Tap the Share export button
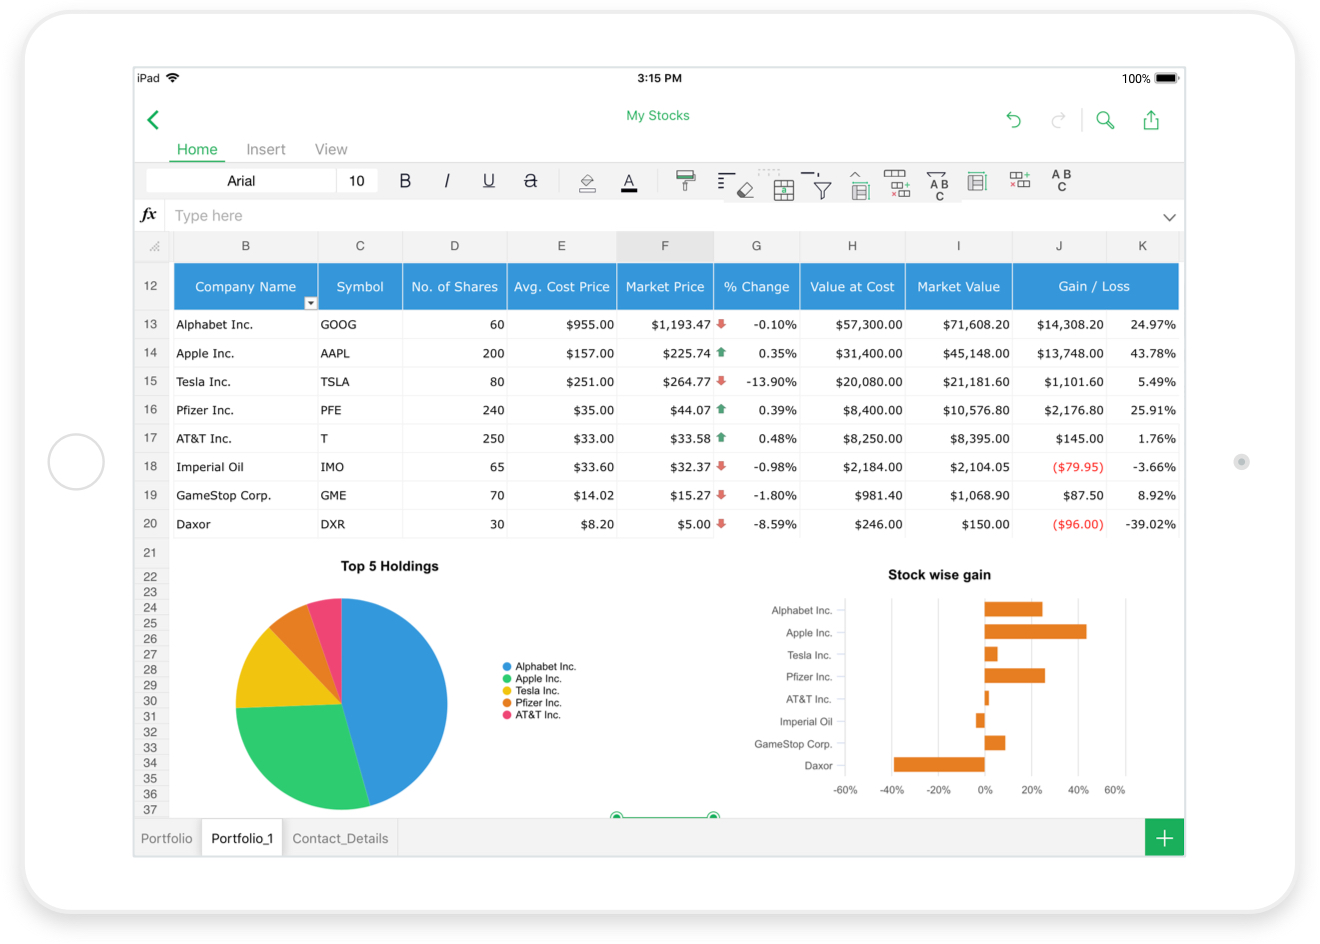 pos(1151,119)
